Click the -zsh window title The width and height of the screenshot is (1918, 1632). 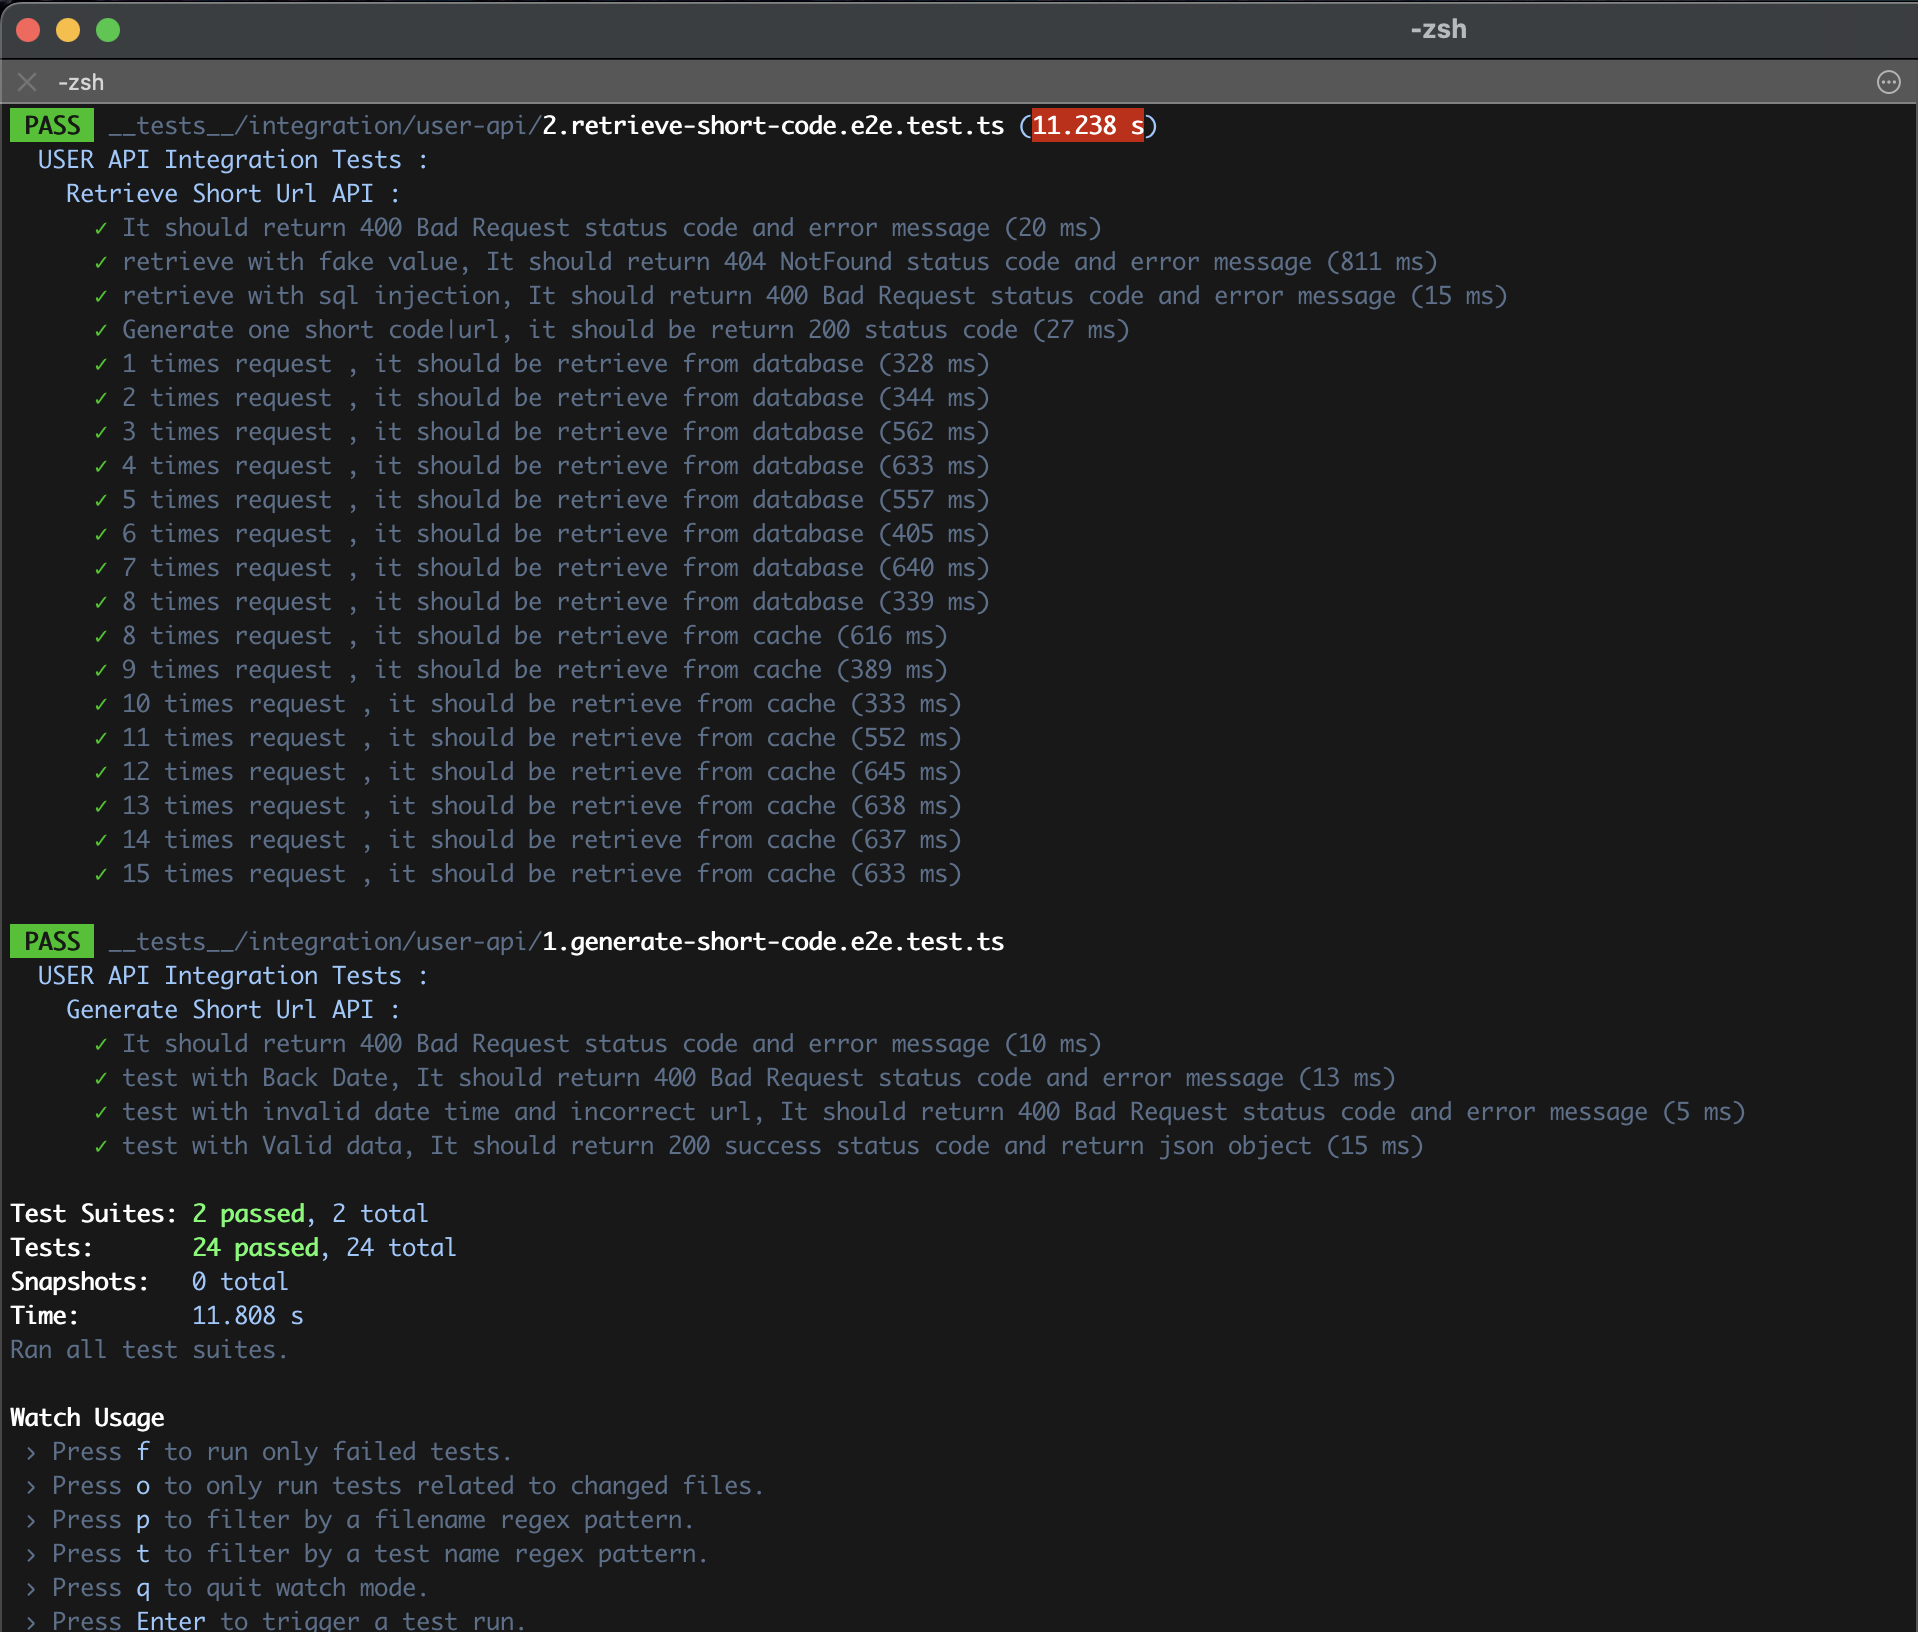tap(1438, 29)
